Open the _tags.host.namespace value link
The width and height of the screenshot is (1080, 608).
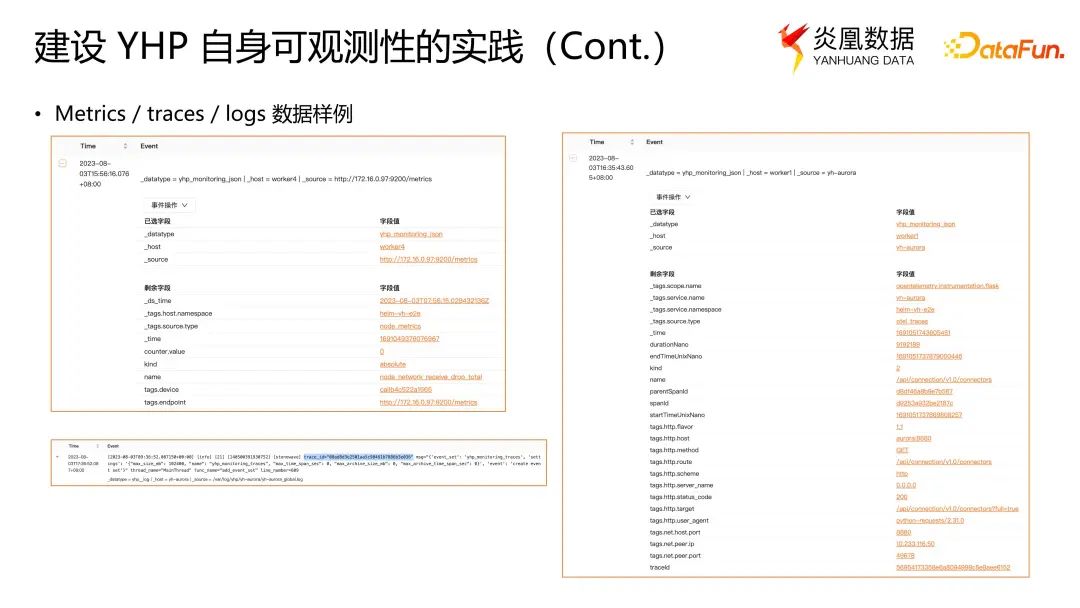(x=400, y=314)
